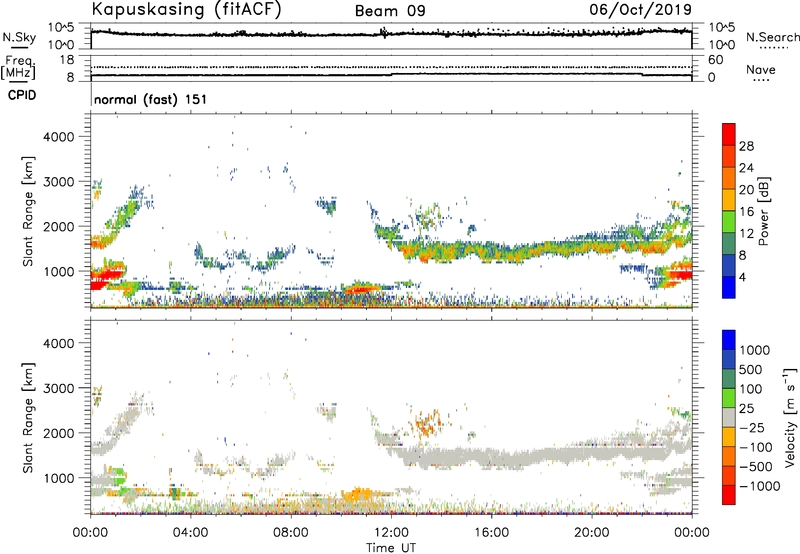Pick the gray ±25 segment of Velocity colorbar

coord(729,417)
